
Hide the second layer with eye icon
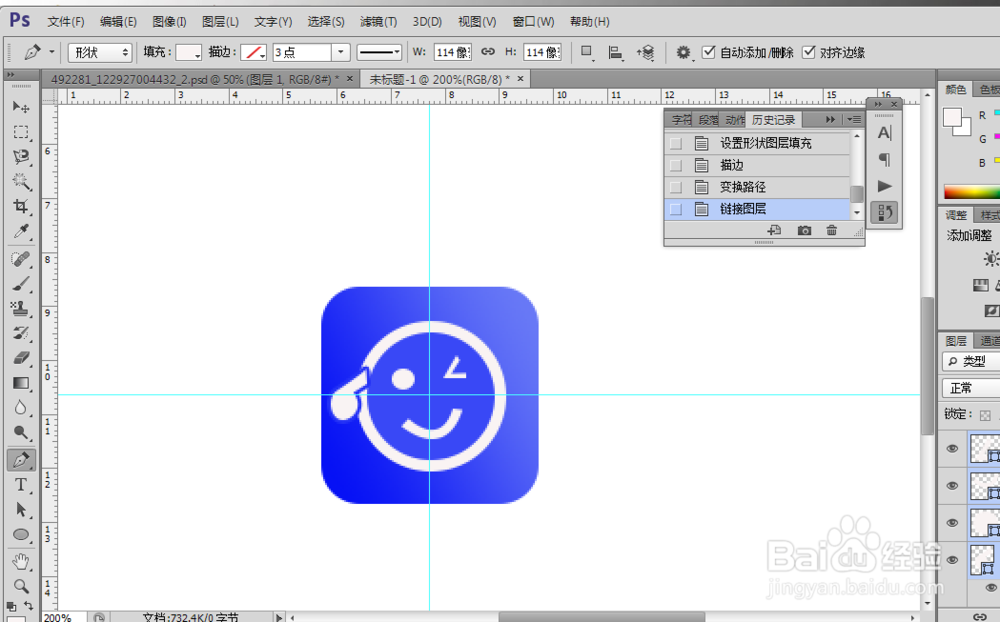coord(952,485)
